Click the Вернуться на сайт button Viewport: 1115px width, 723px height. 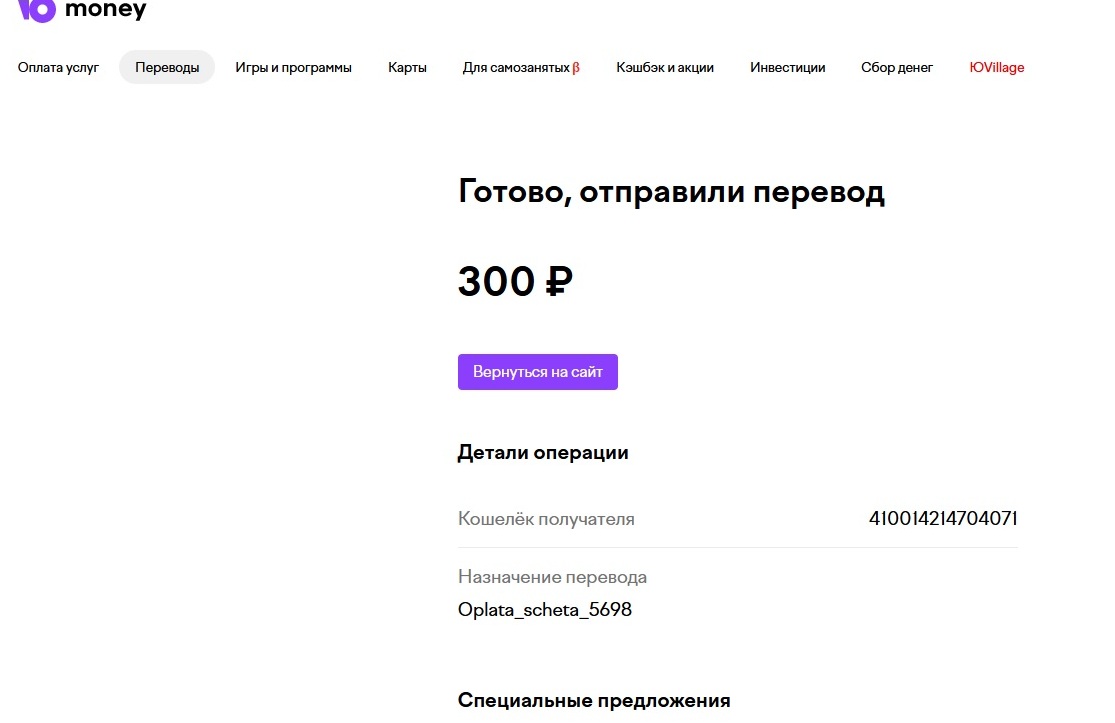(538, 372)
